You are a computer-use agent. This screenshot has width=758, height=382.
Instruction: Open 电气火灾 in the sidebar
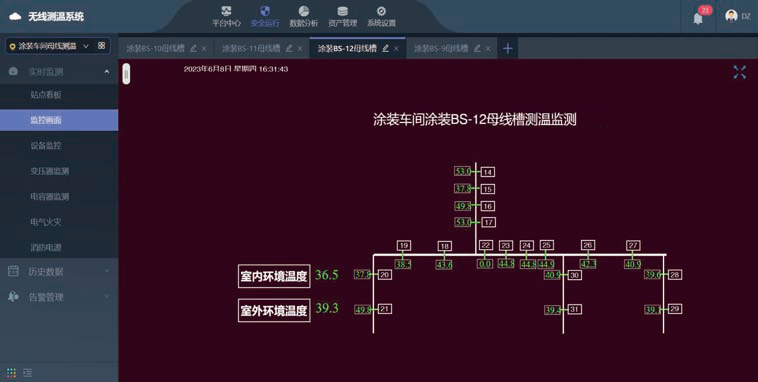point(59,222)
